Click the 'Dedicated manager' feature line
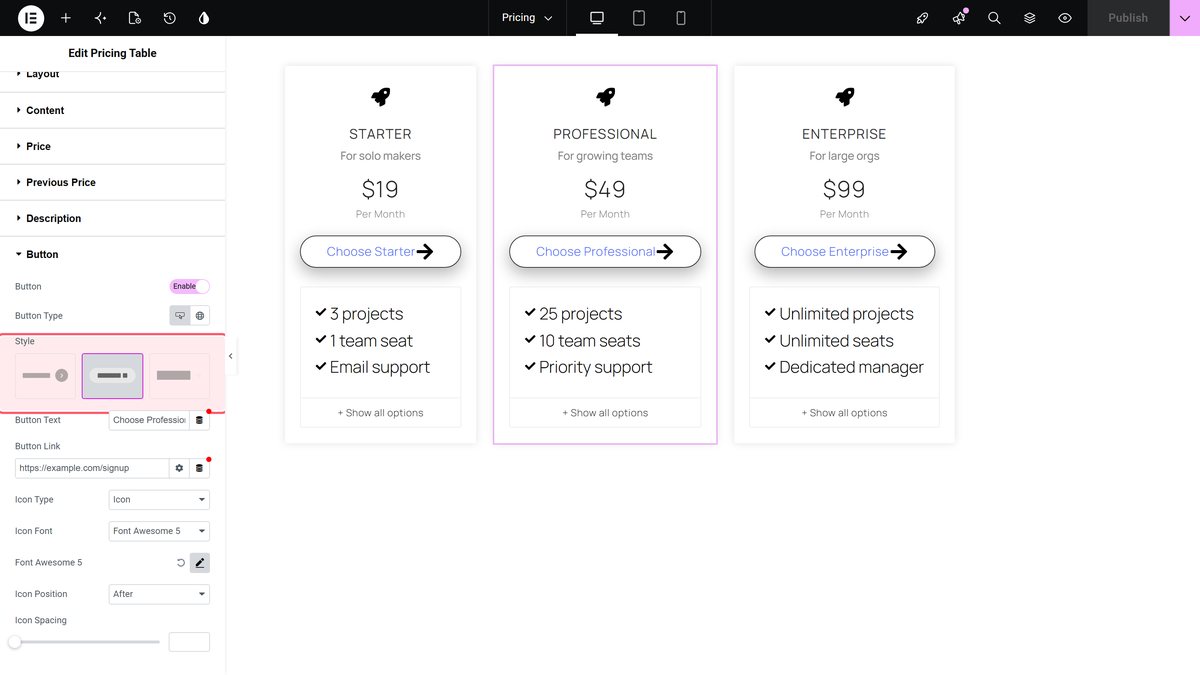The width and height of the screenshot is (1200, 675). click(844, 367)
